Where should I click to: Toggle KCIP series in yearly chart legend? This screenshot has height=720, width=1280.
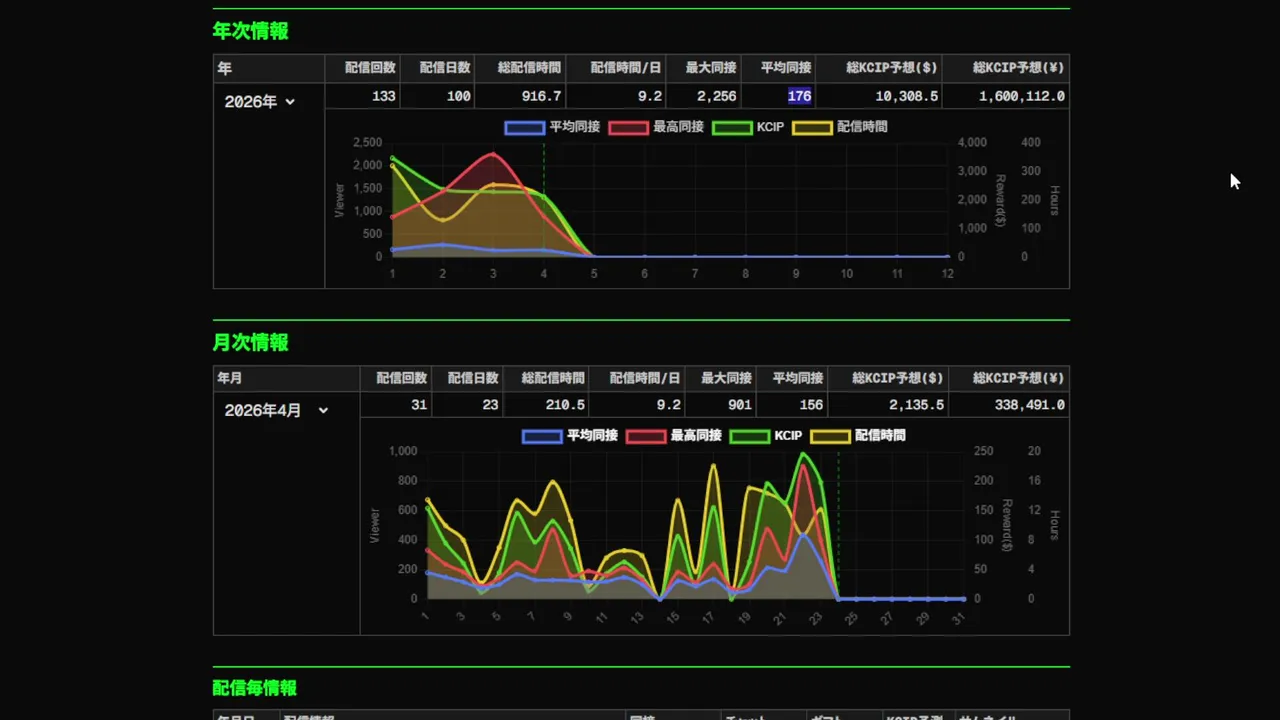click(748, 127)
